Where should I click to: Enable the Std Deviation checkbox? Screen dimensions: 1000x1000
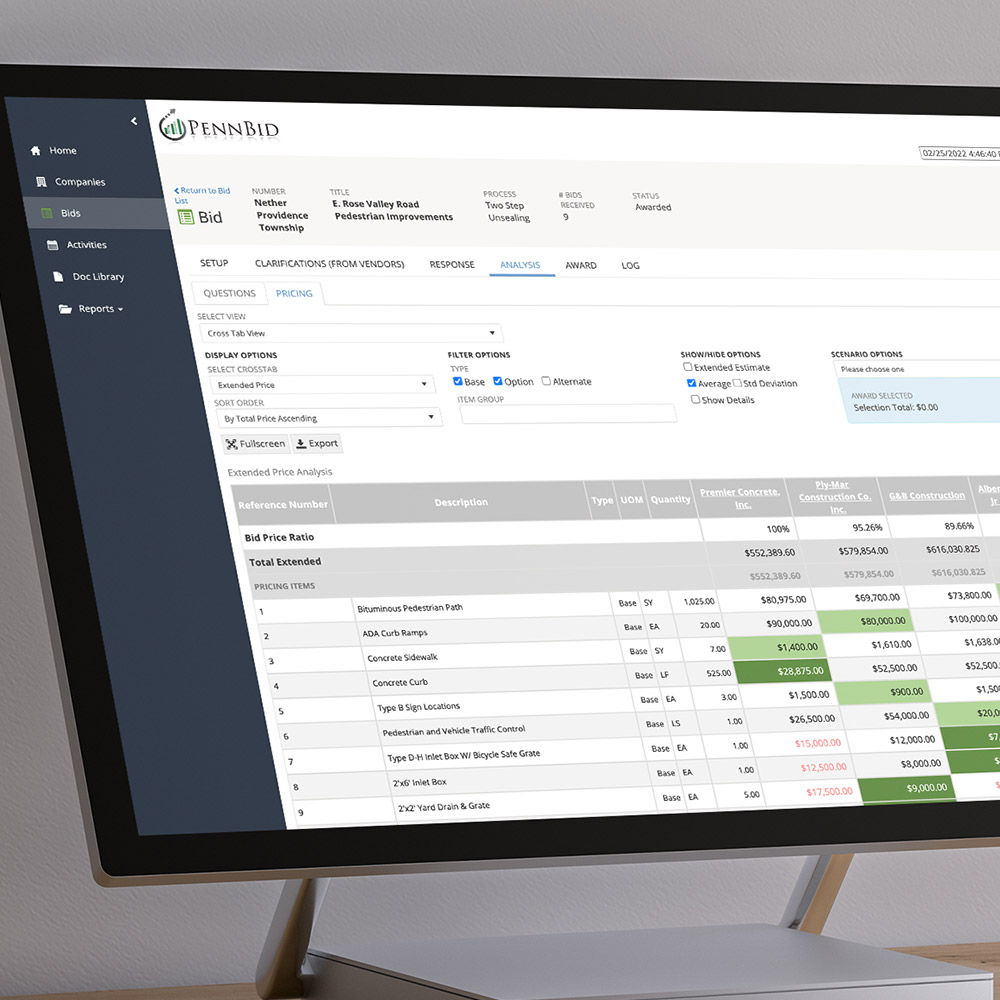737,383
